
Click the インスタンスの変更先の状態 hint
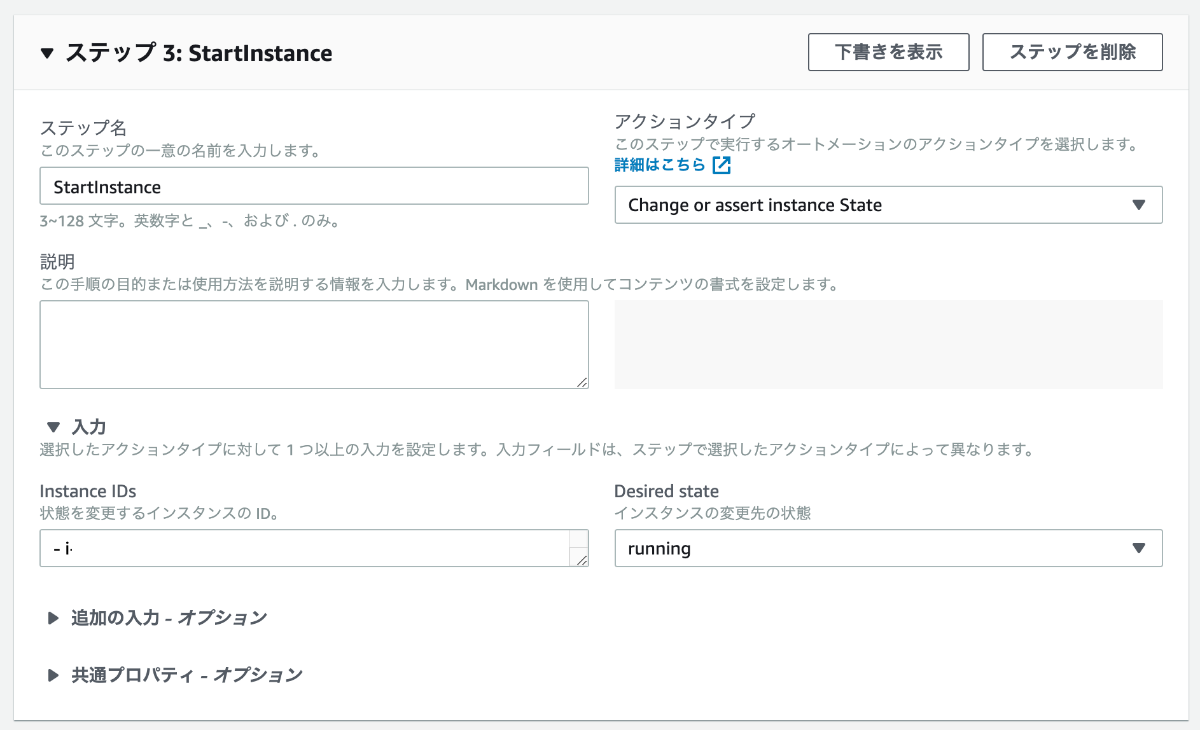[712, 513]
